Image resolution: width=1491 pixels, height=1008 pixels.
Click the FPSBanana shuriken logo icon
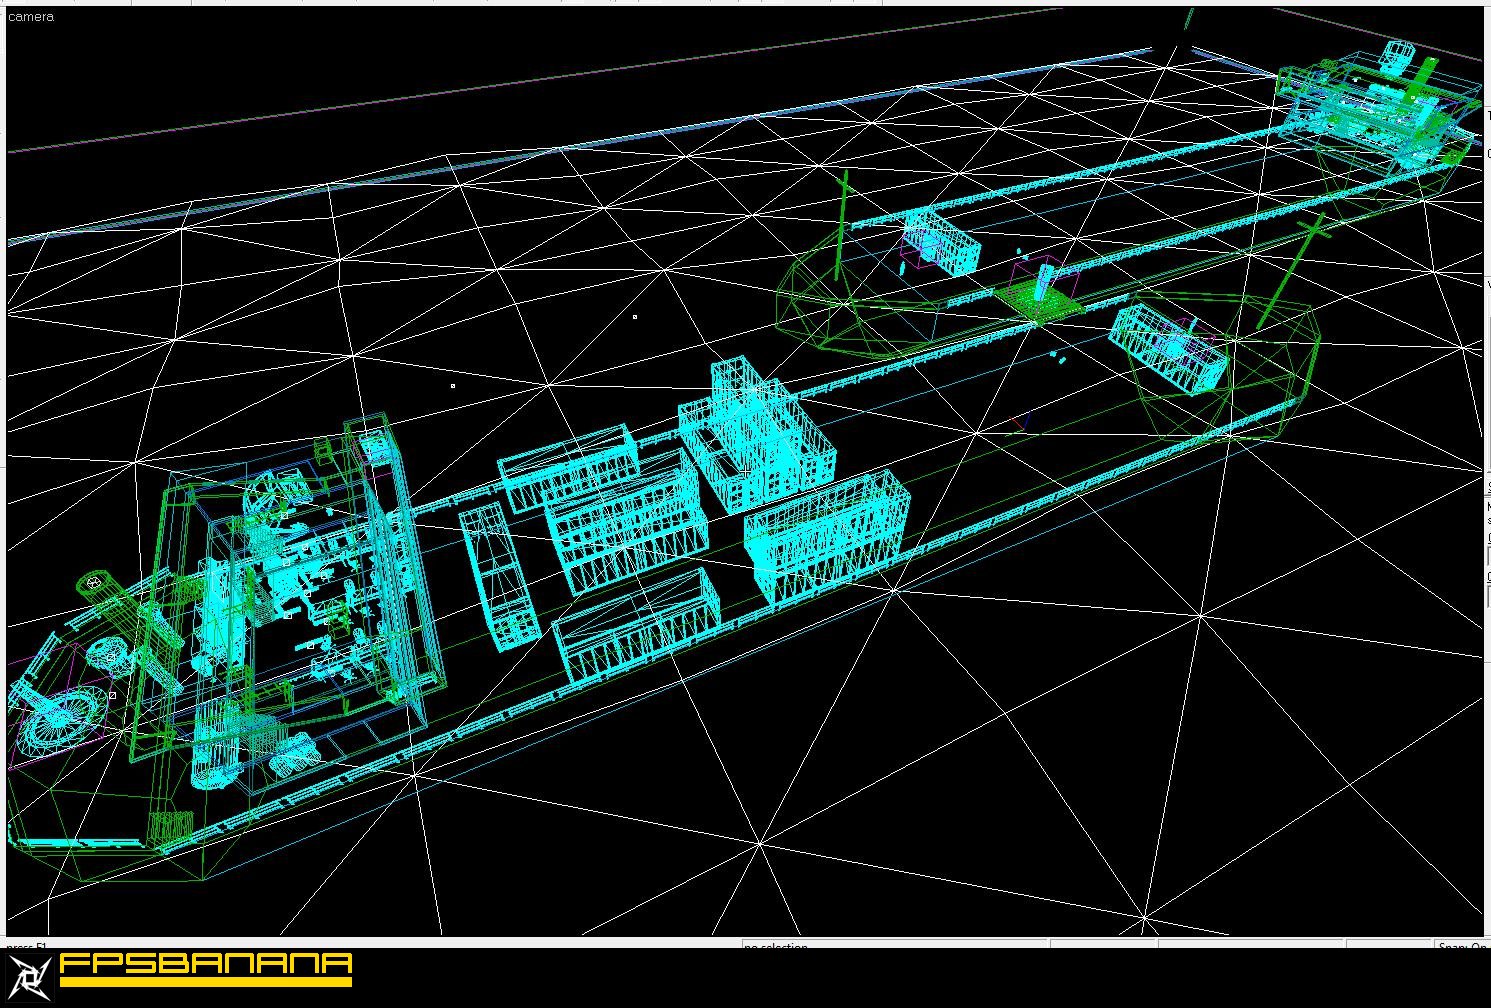click(29, 977)
